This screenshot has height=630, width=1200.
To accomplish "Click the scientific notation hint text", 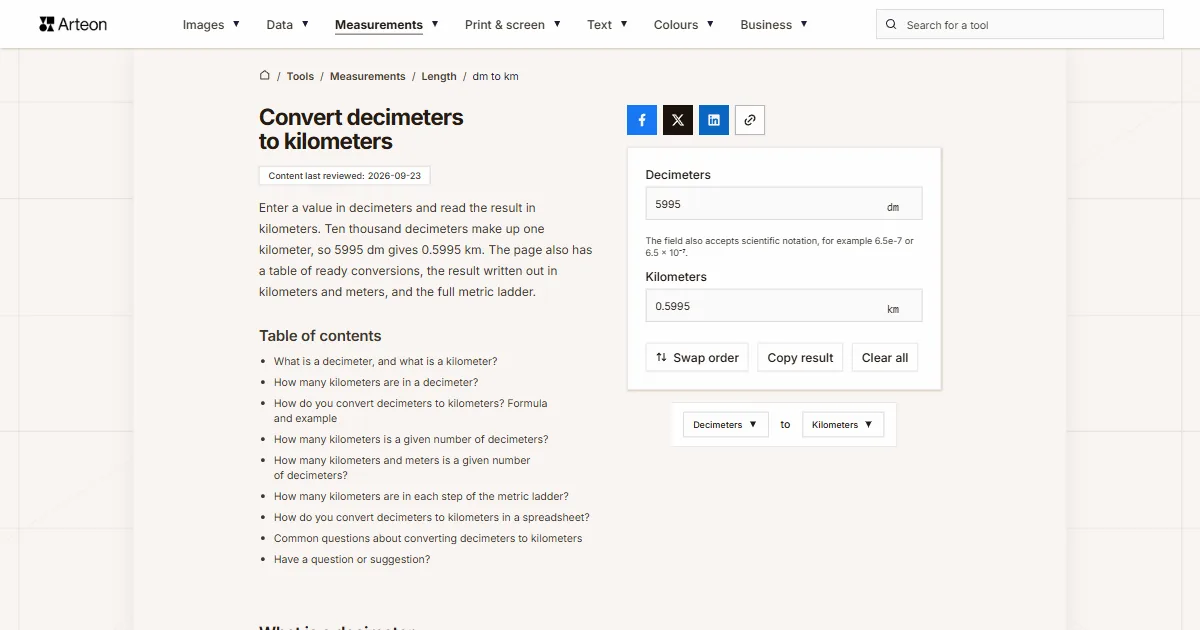I will point(780,246).
